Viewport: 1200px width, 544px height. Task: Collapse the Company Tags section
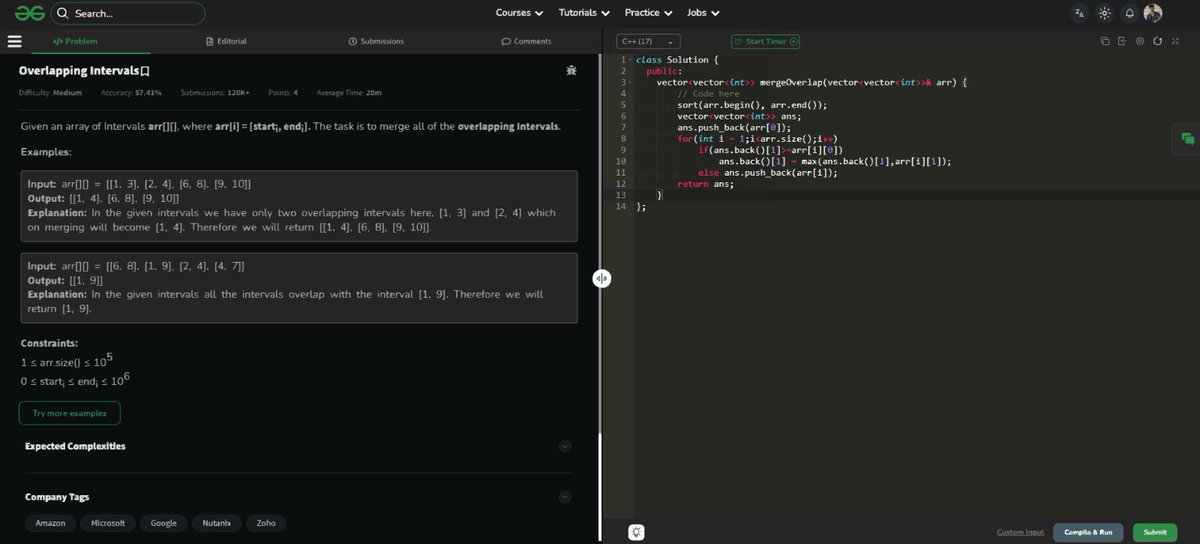(565, 497)
